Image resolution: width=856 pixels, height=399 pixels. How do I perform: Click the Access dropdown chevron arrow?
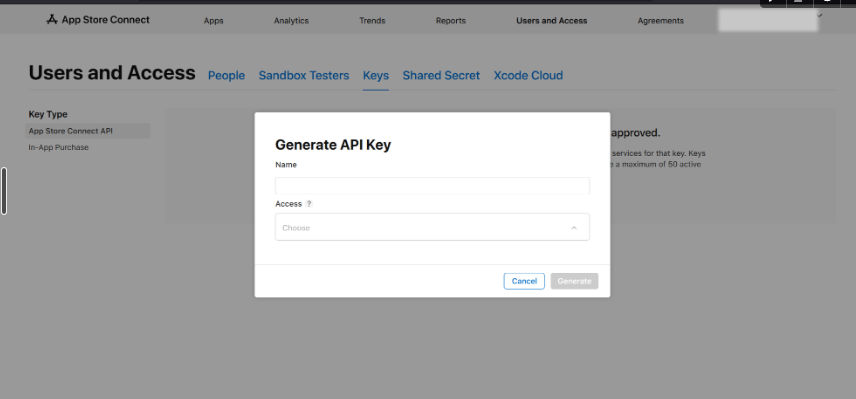[574, 228]
